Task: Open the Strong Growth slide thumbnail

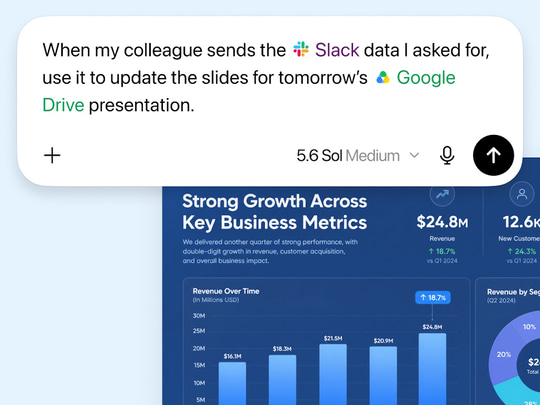Action: pyautogui.click(x=351, y=295)
